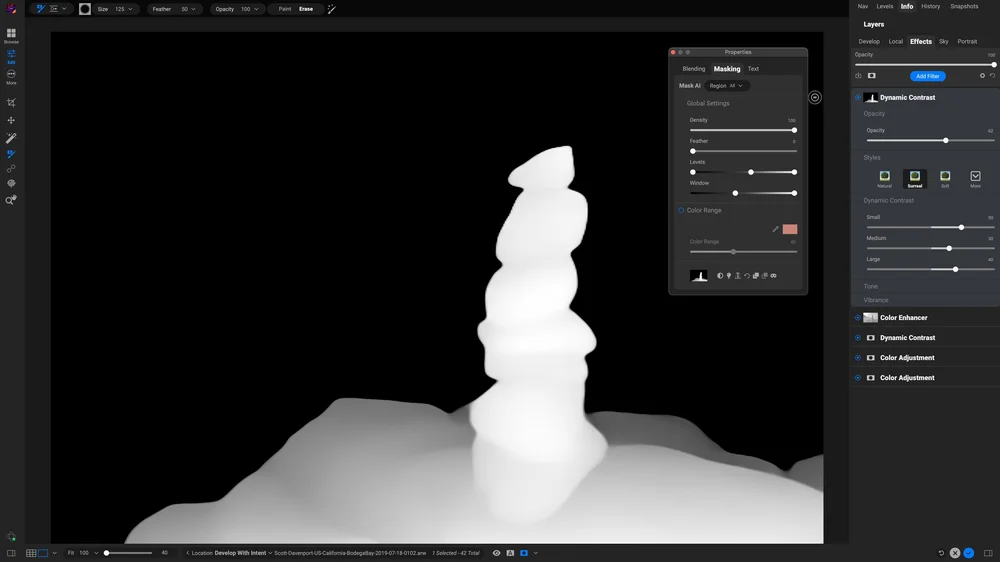The height and width of the screenshot is (562, 1000).
Task: Expand the Tone section
Action: coord(871,286)
